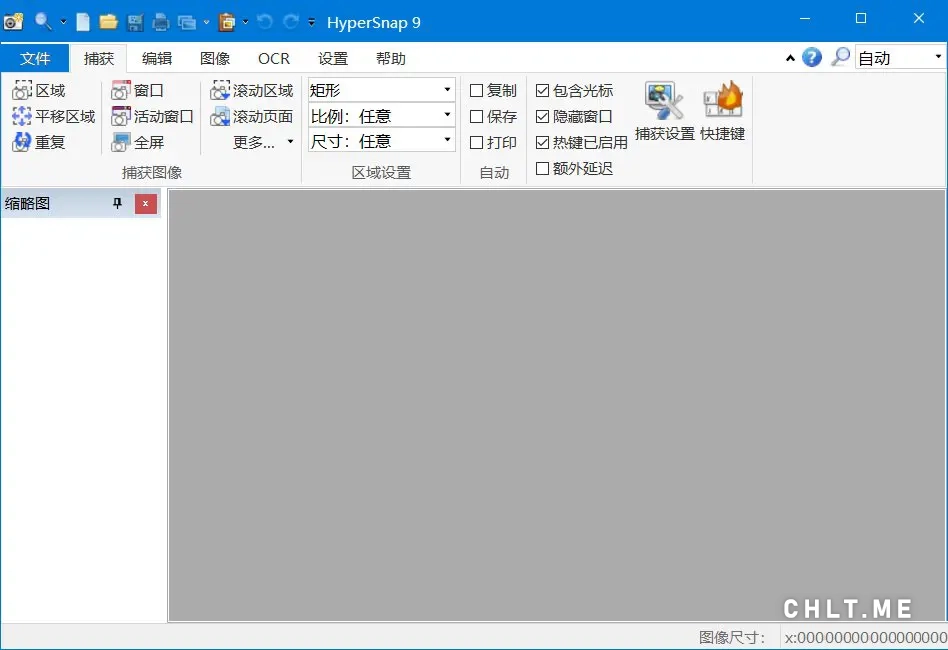The height and width of the screenshot is (650, 948).
Task: Click the clipboard paste icon
Action: coord(227,22)
